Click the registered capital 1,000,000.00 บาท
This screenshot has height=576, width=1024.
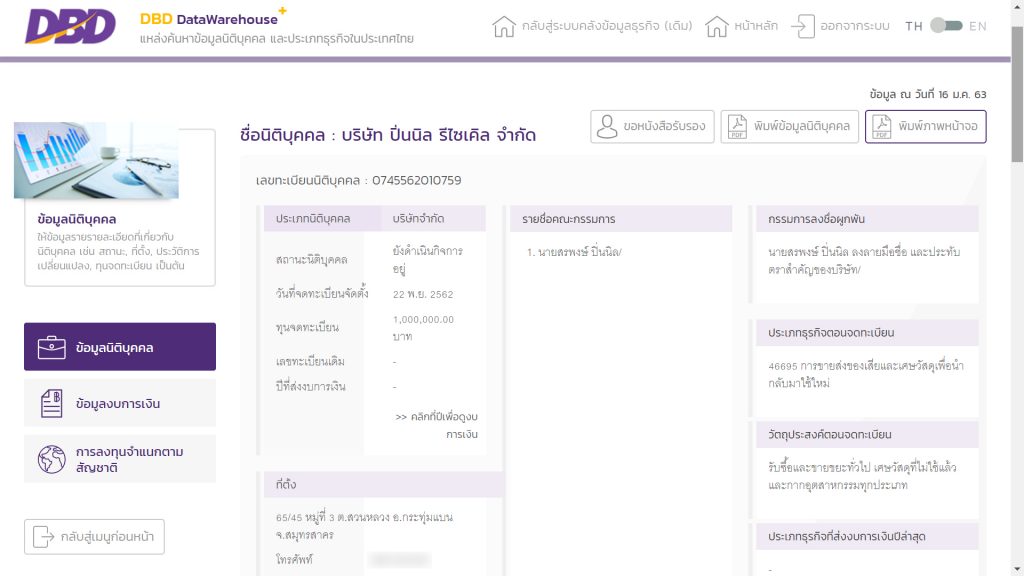423,328
